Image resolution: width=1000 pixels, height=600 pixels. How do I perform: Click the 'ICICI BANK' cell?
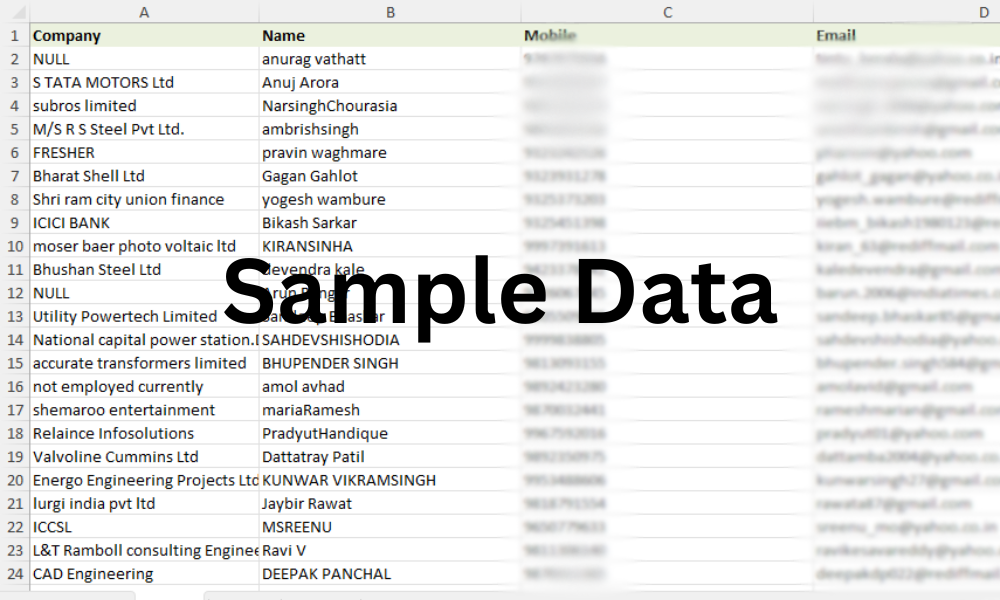(144, 223)
